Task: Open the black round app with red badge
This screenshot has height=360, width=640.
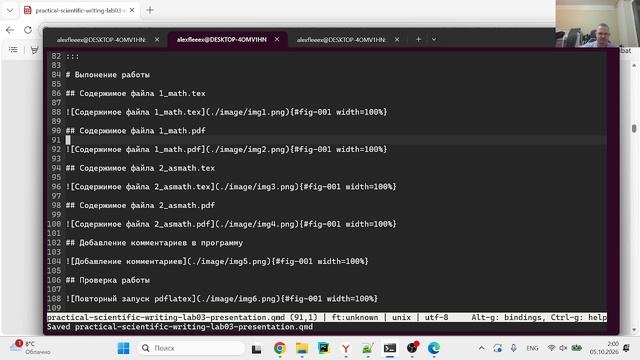Action: [x=412, y=348]
